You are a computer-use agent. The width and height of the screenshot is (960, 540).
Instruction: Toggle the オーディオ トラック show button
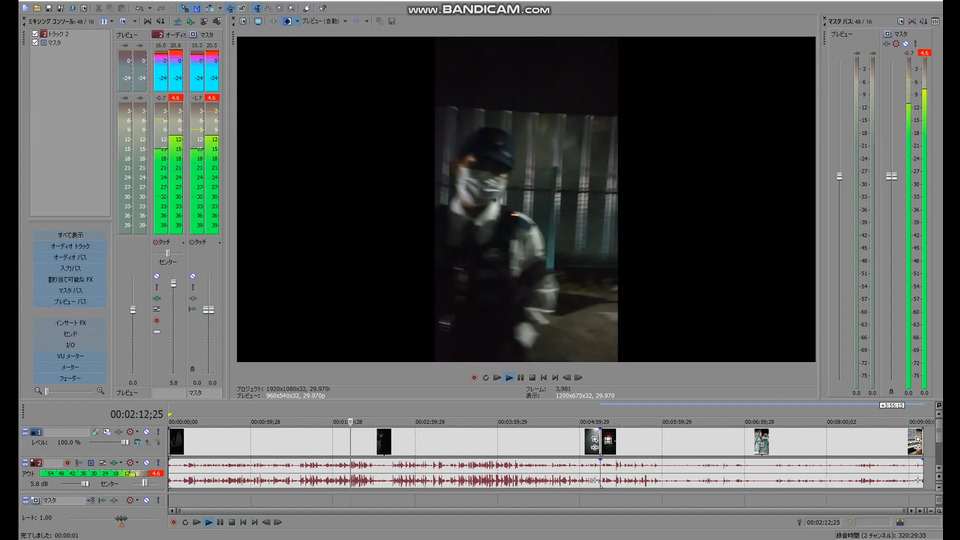tap(70, 246)
